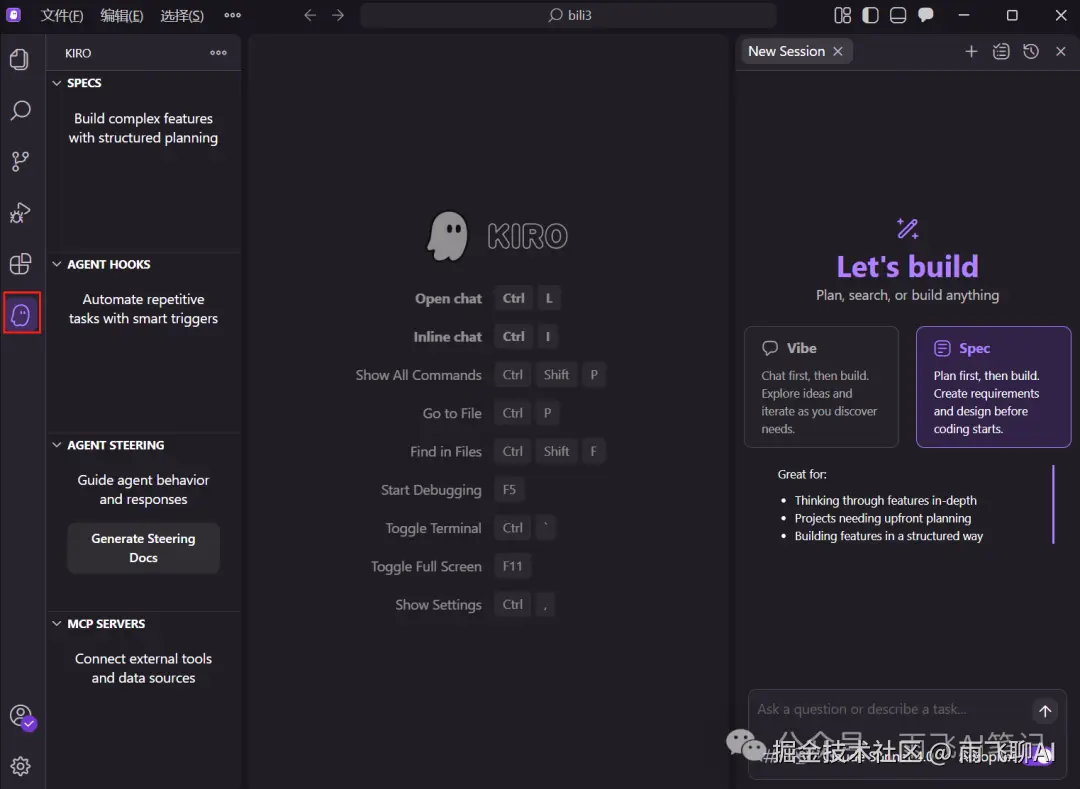Click the Find in Files label
The image size is (1080, 789).
[x=446, y=452]
